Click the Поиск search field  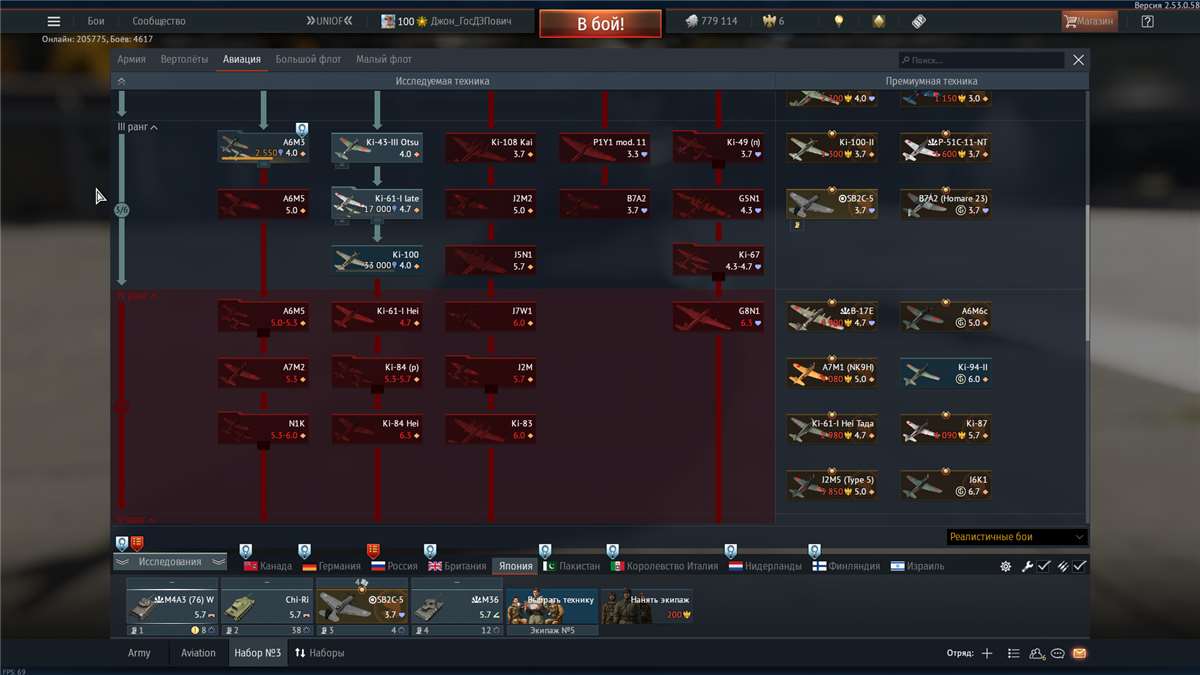pos(980,60)
